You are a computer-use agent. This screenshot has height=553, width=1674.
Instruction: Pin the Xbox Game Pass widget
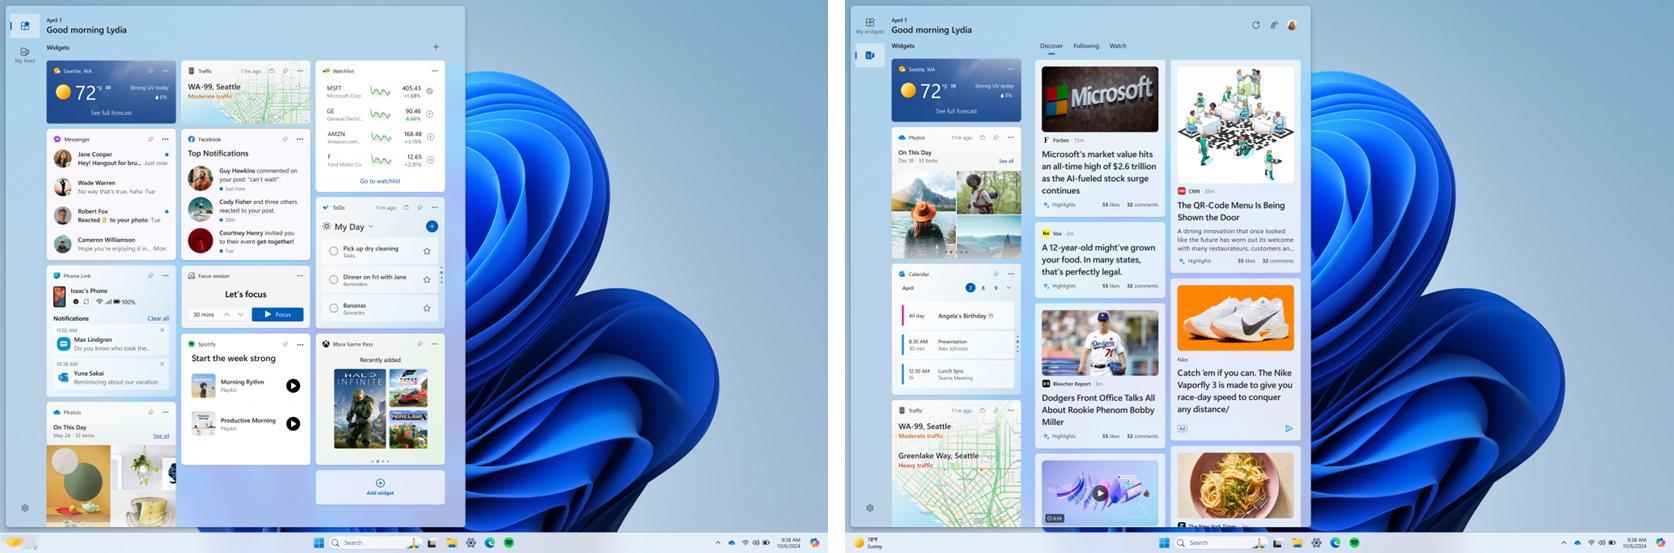pos(420,344)
